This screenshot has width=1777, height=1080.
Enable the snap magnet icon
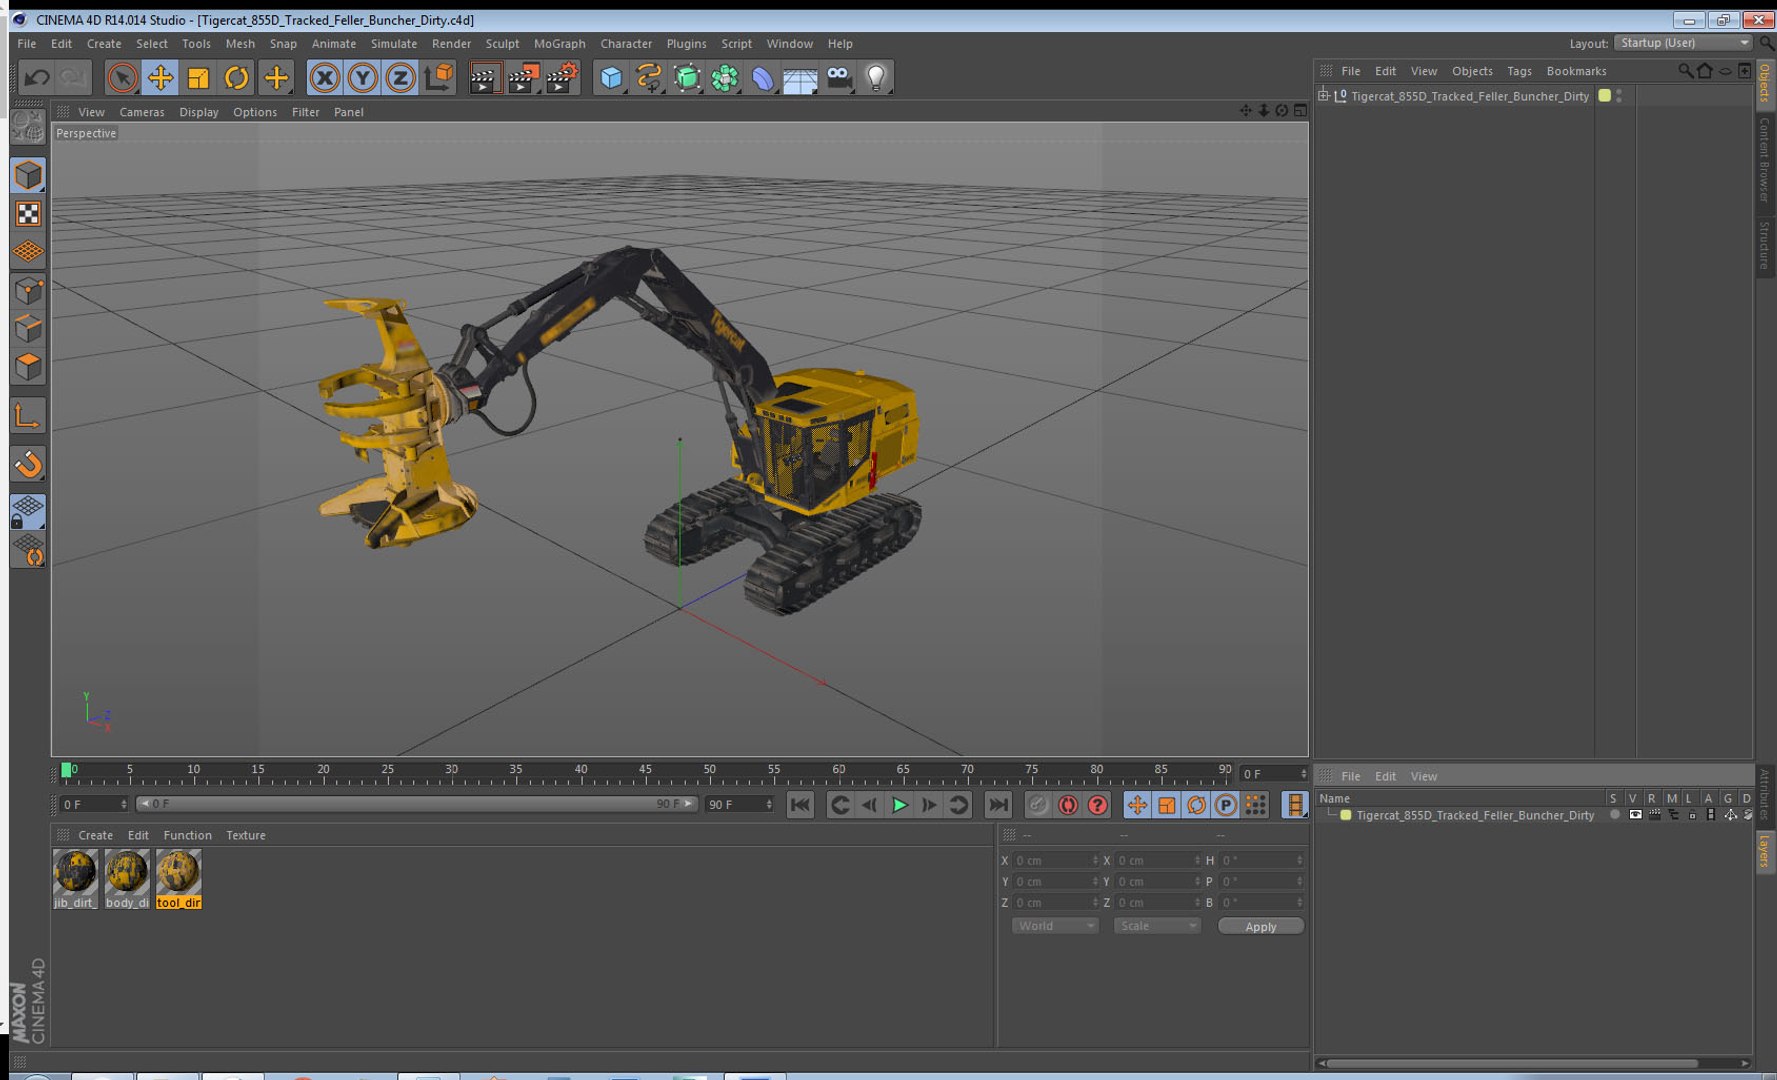28,464
